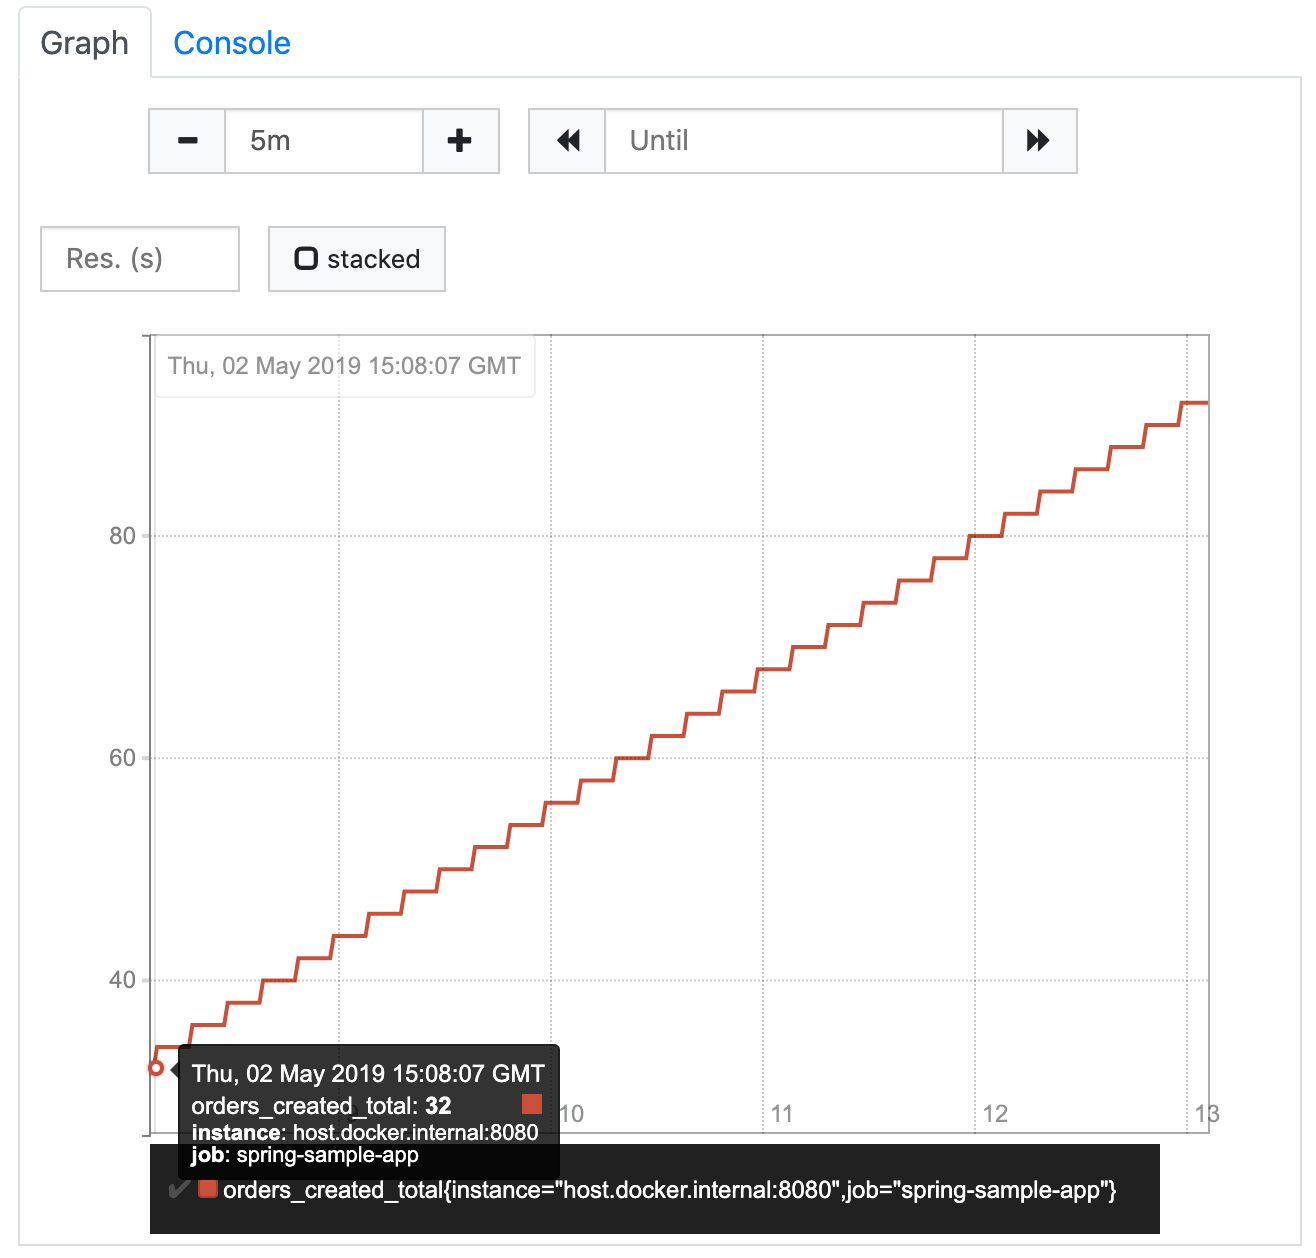The width and height of the screenshot is (1316, 1258).
Task: Increase the time range with plus button
Action: point(460,141)
